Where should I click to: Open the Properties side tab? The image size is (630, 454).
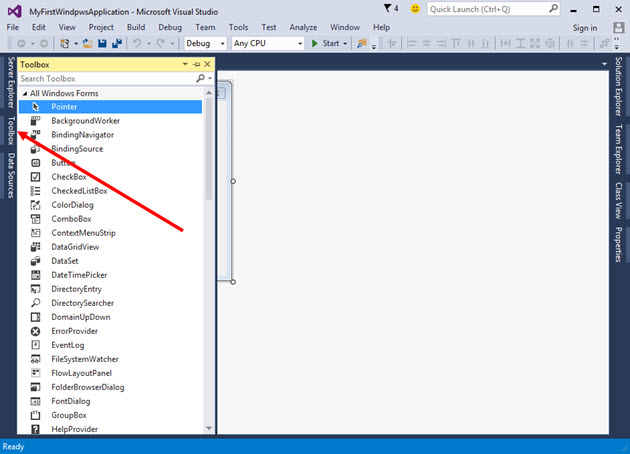click(x=618, y=245)
